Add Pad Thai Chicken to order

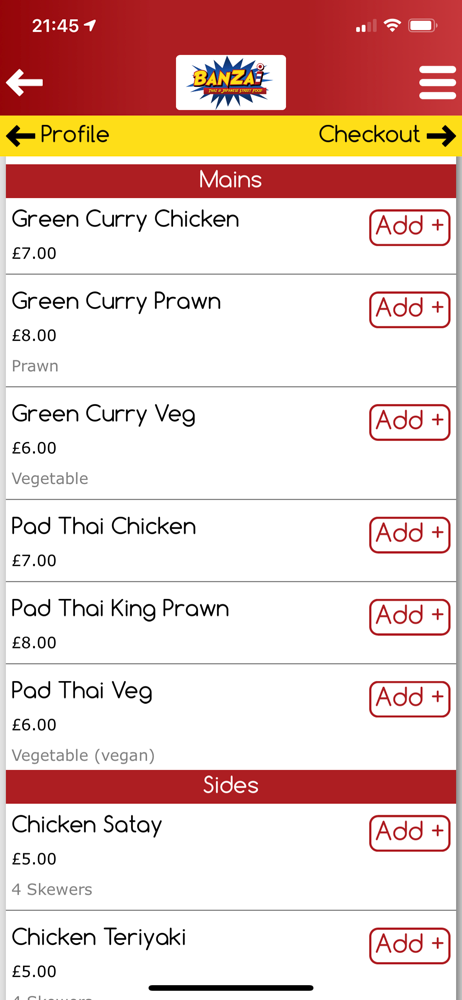[x=410, y=534]
